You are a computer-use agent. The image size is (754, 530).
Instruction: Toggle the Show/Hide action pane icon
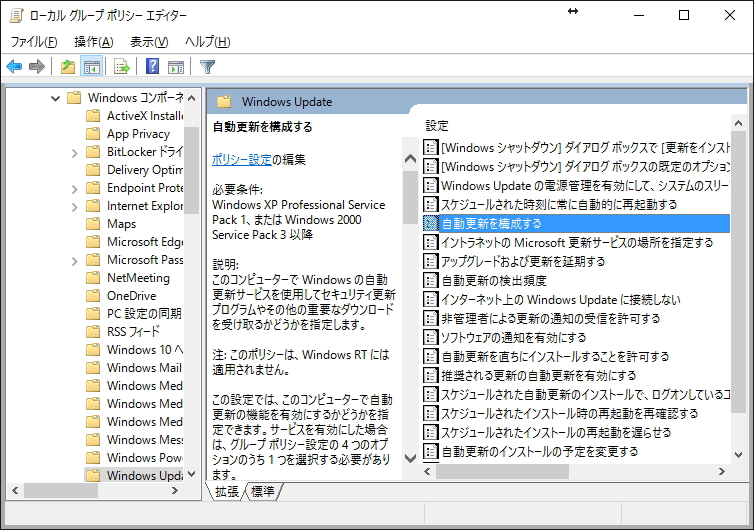176,67
